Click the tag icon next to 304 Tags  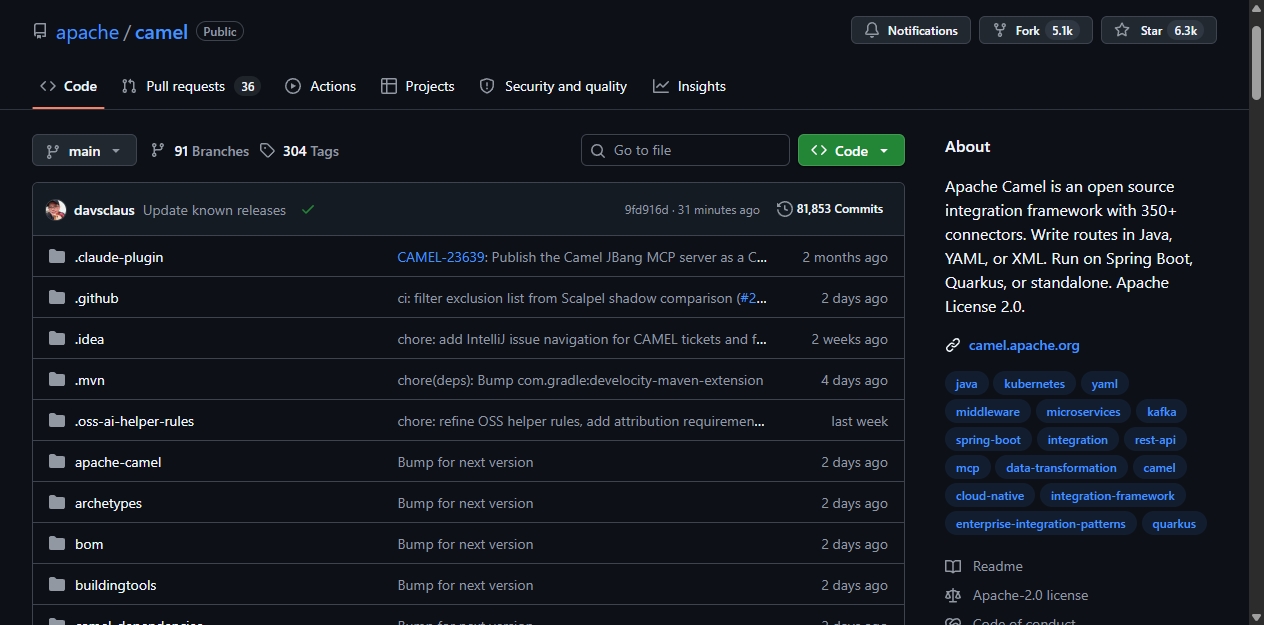pos(267,151)
